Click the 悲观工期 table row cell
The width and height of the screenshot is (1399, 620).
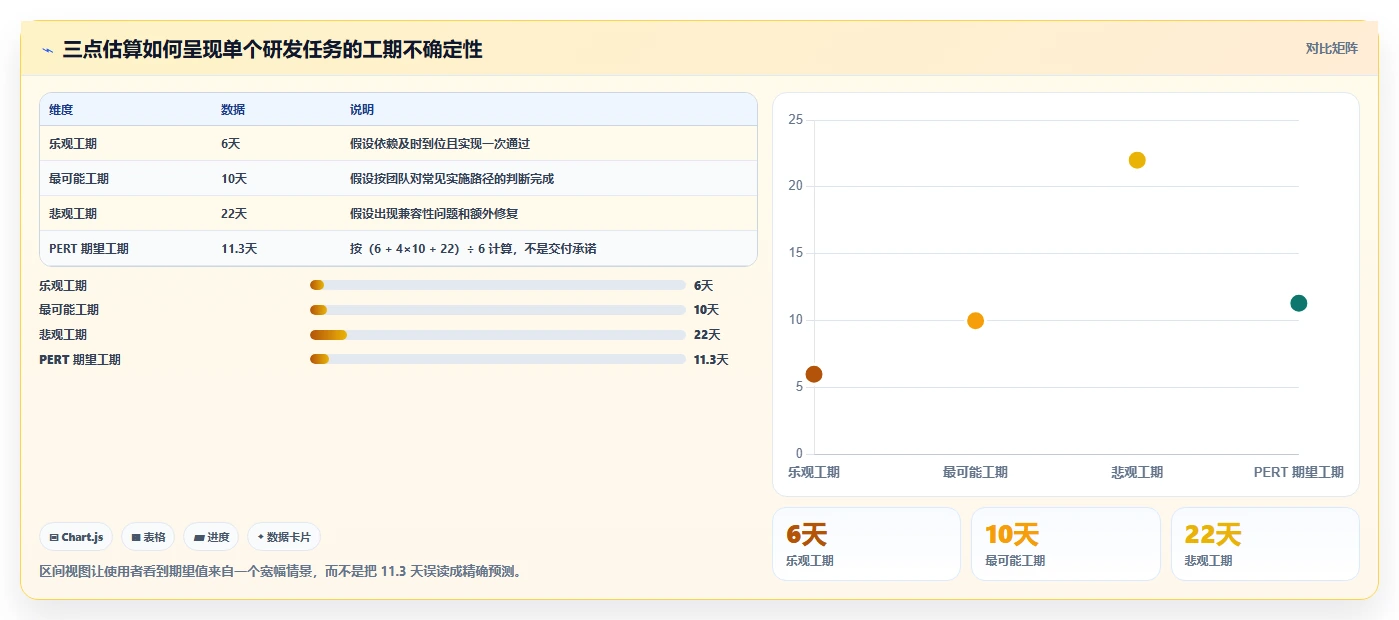[73, 214]
